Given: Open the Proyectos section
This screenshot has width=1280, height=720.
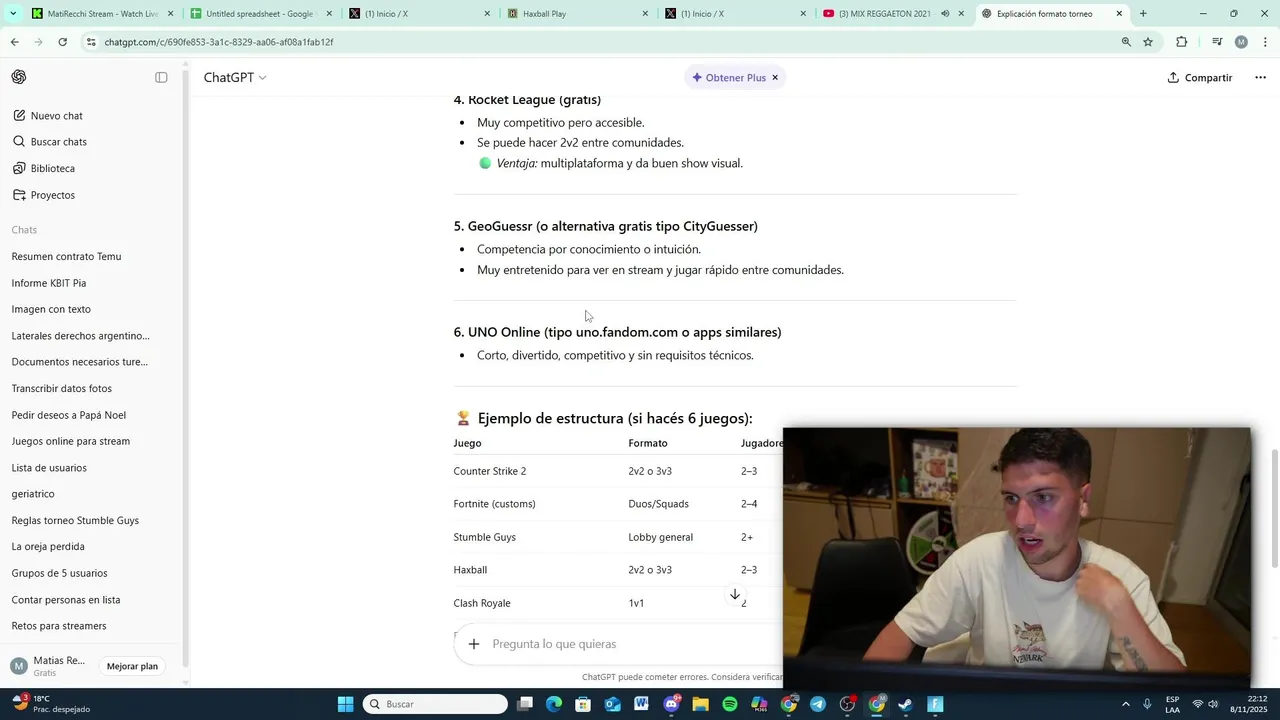Looking at the screenshot, I should tap(43, 195).
